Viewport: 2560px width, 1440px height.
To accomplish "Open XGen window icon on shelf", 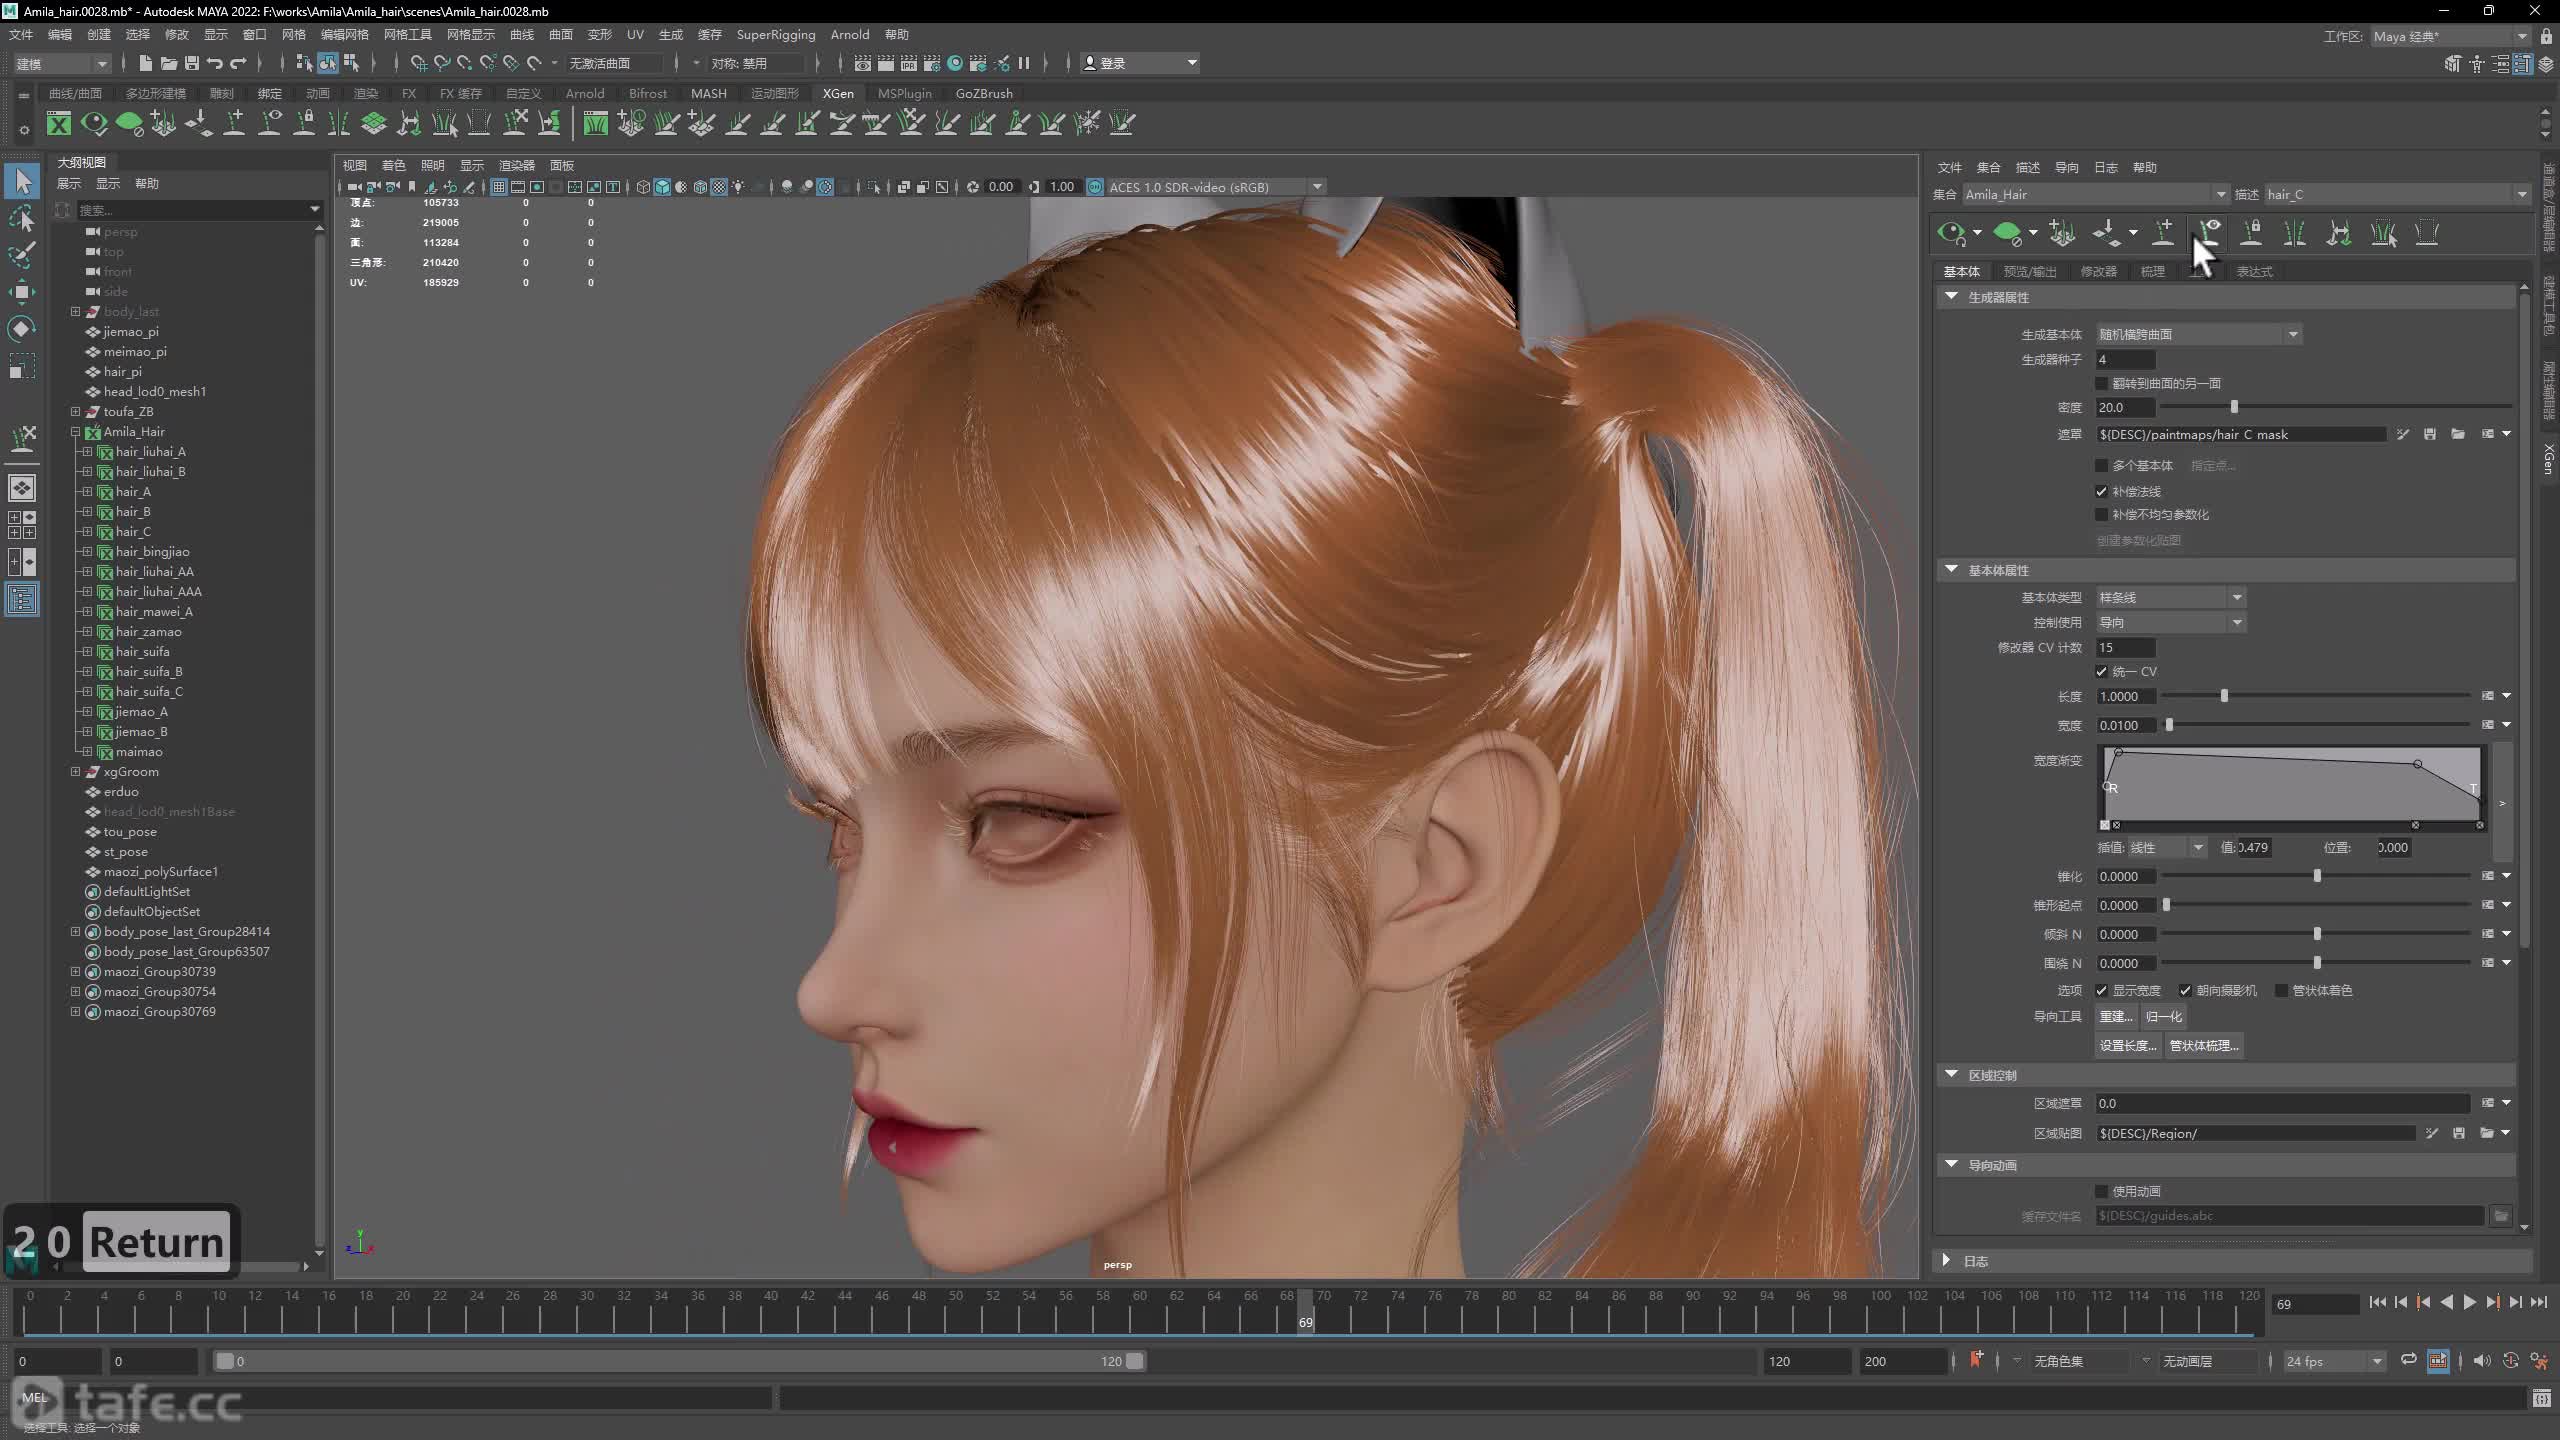I will 59,123.
